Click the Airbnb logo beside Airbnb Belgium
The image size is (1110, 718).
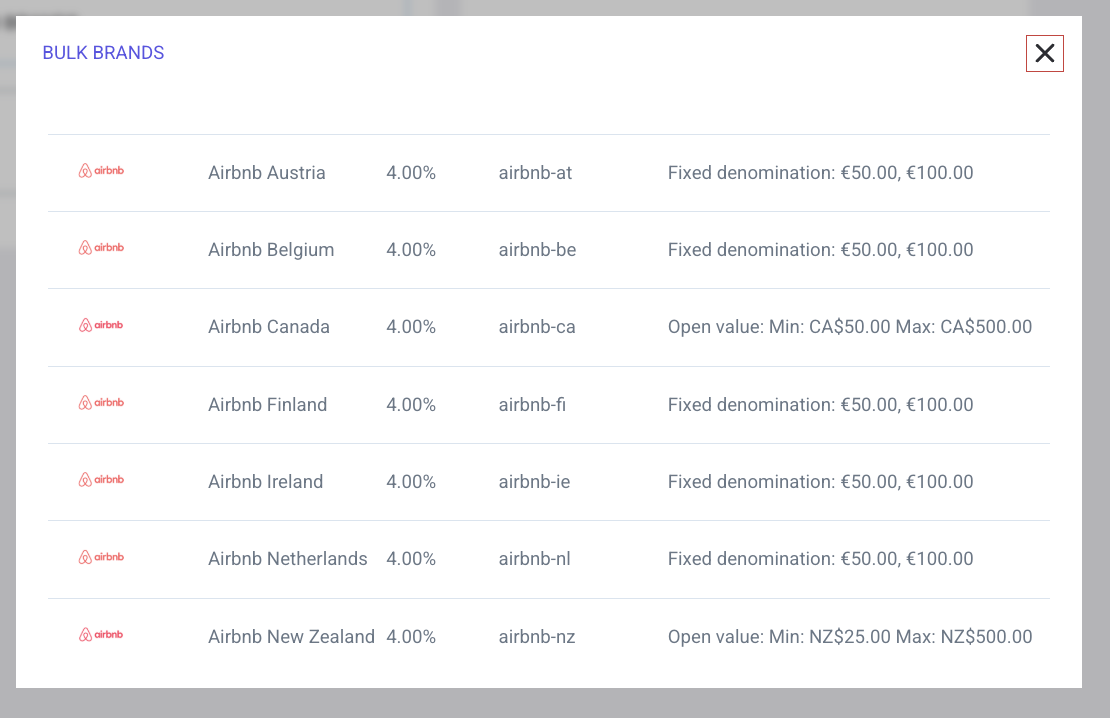coord(101,247)
